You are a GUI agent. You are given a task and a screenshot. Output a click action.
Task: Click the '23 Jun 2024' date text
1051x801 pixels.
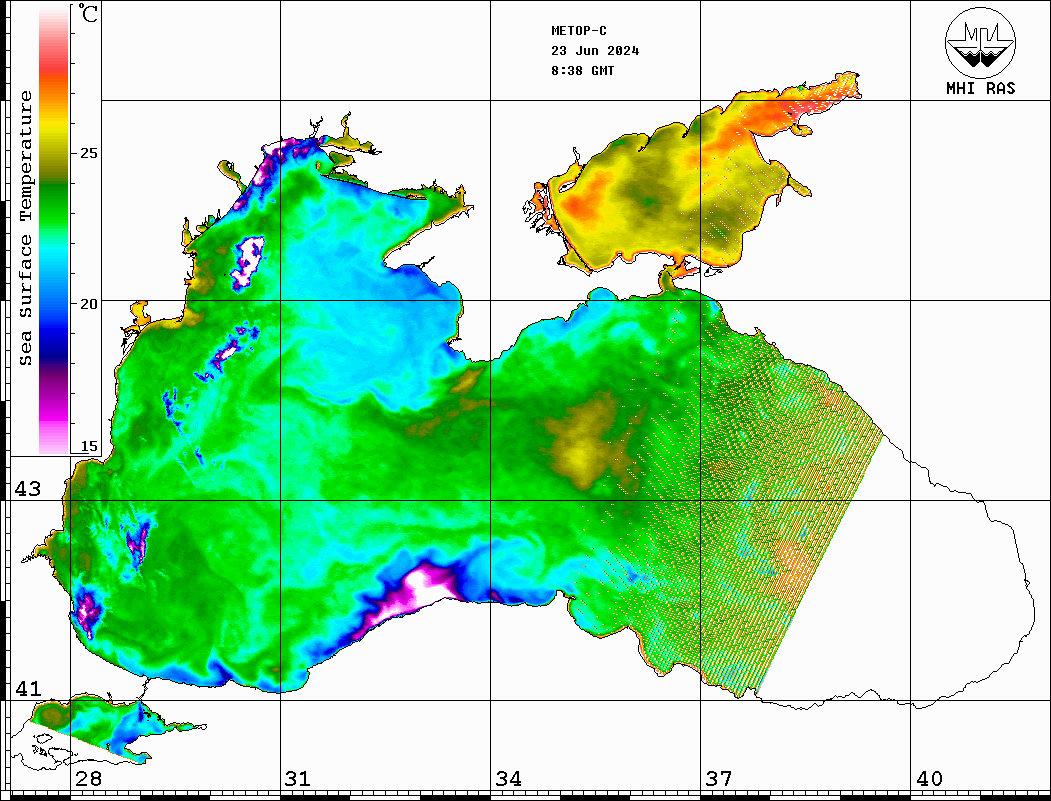(595, 51)
